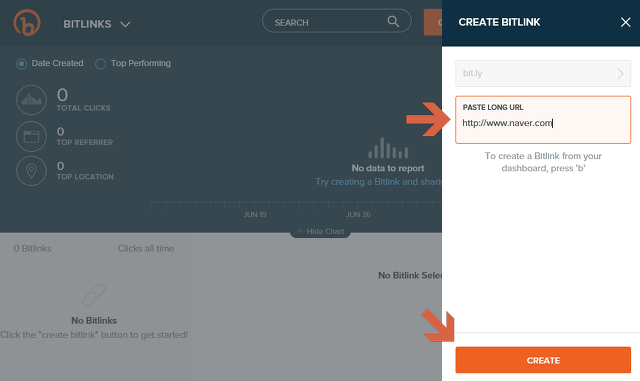640x381 pixels.
Task: Click the 'No data to report' bar chart icon
Action: (x=388, y=148)
